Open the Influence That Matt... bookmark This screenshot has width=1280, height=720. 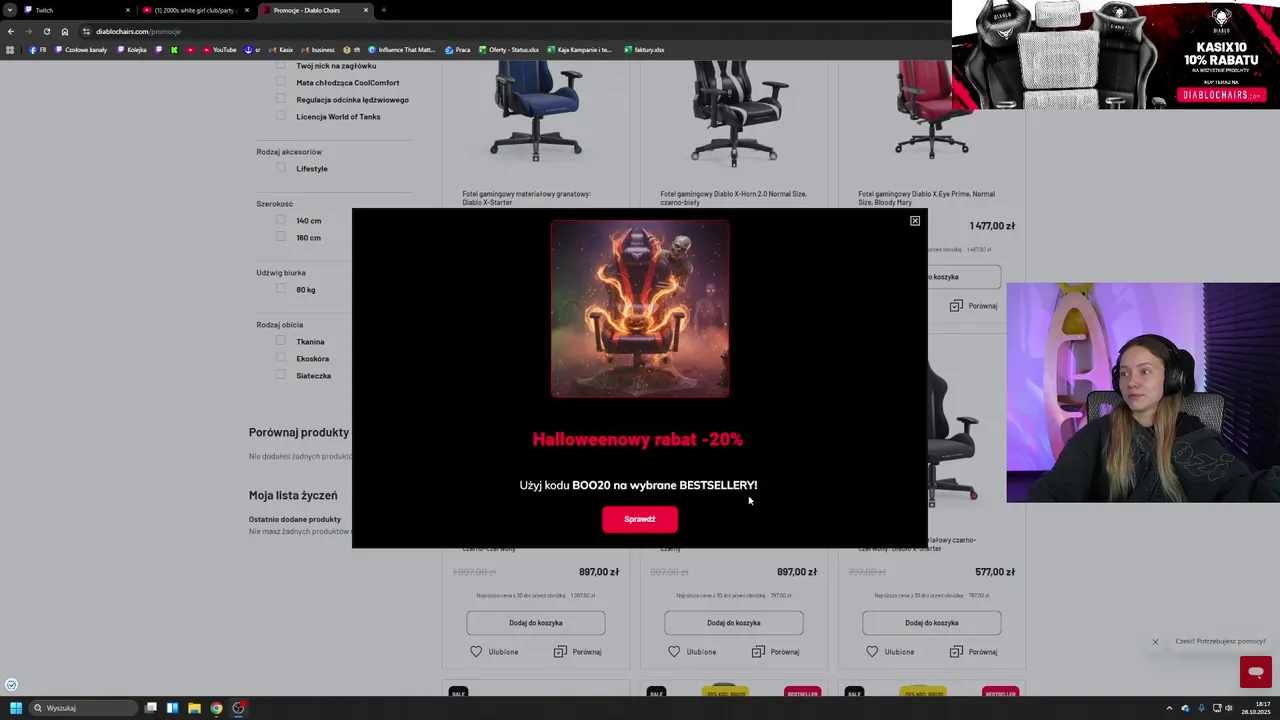402,50
